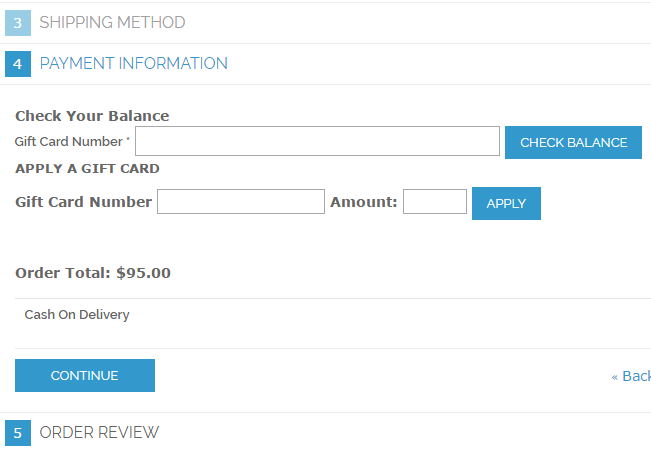
Task: Click the Apply a Gift Card heading
Action: (x=87, y=169)
